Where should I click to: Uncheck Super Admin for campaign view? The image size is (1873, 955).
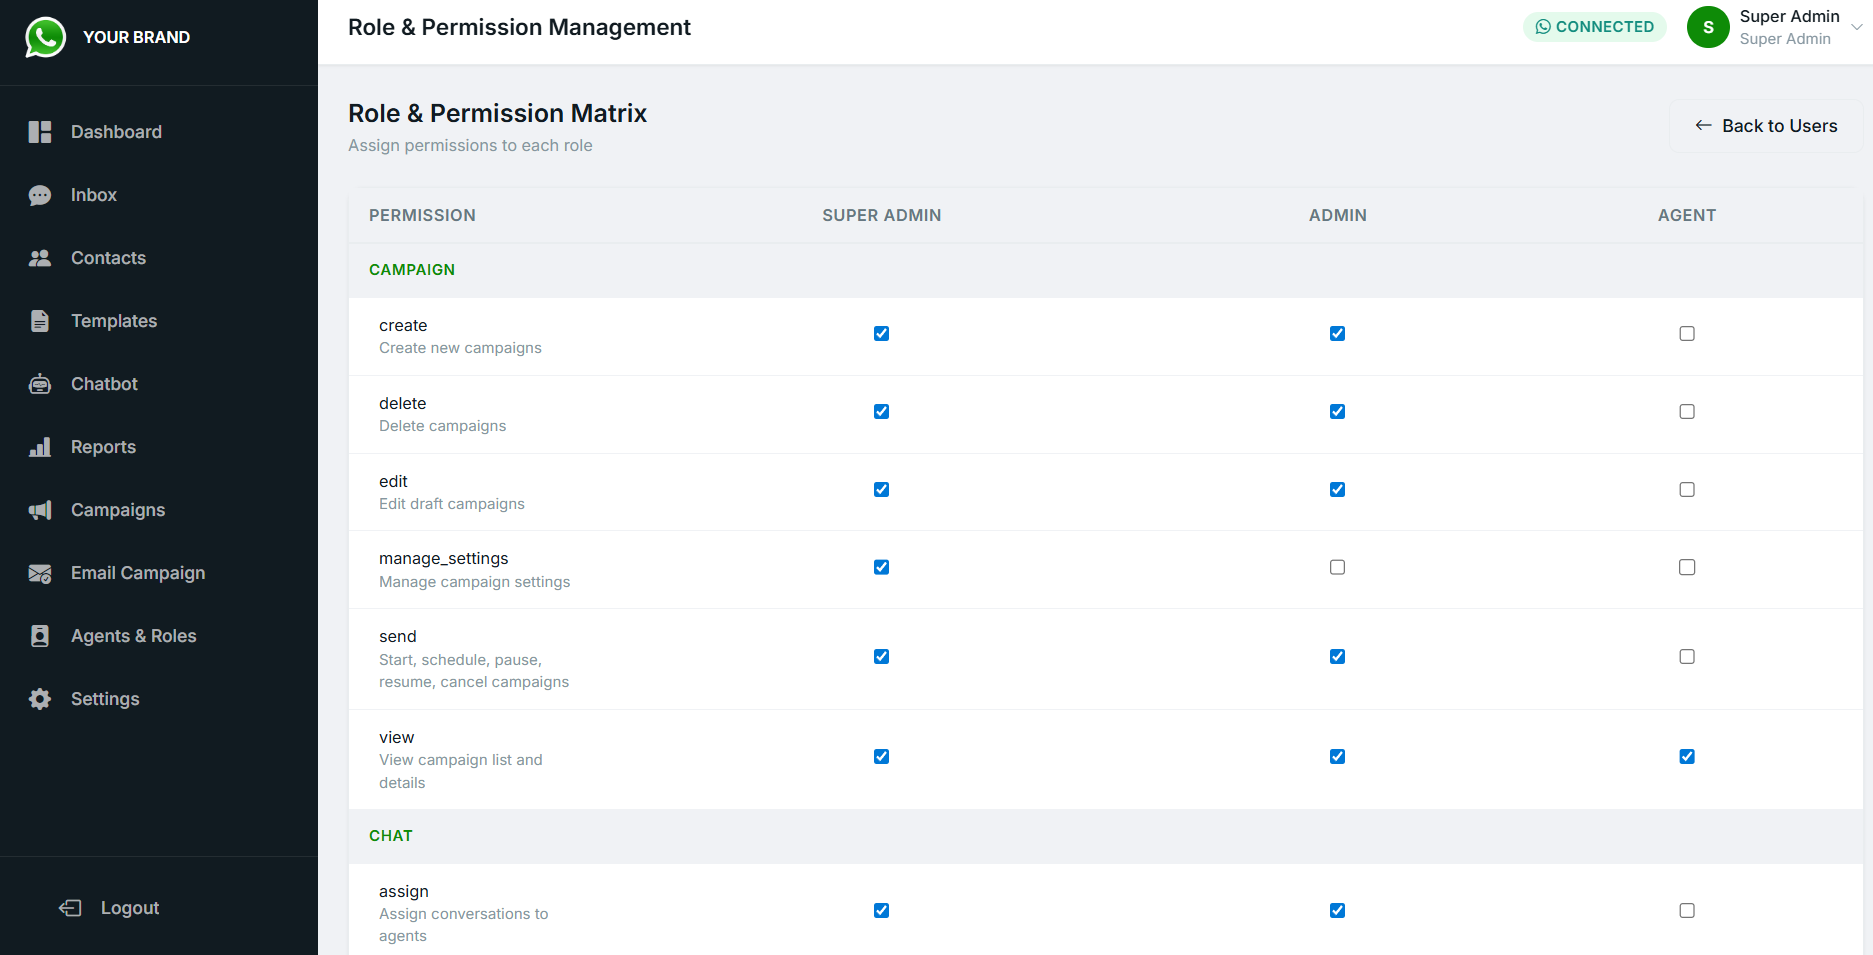881,756
